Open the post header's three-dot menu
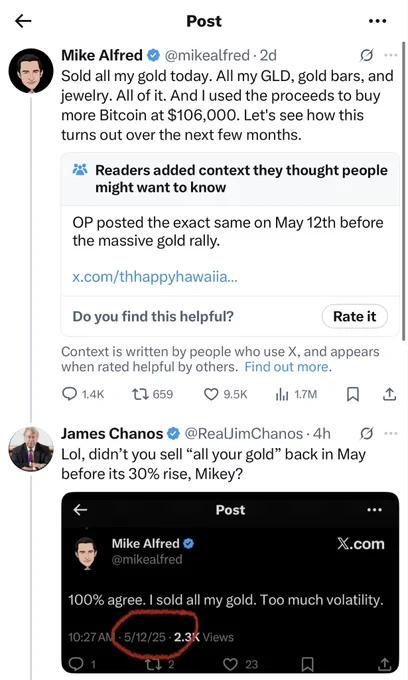The height and width of the screenshot is (680, 408). point(377,21)
